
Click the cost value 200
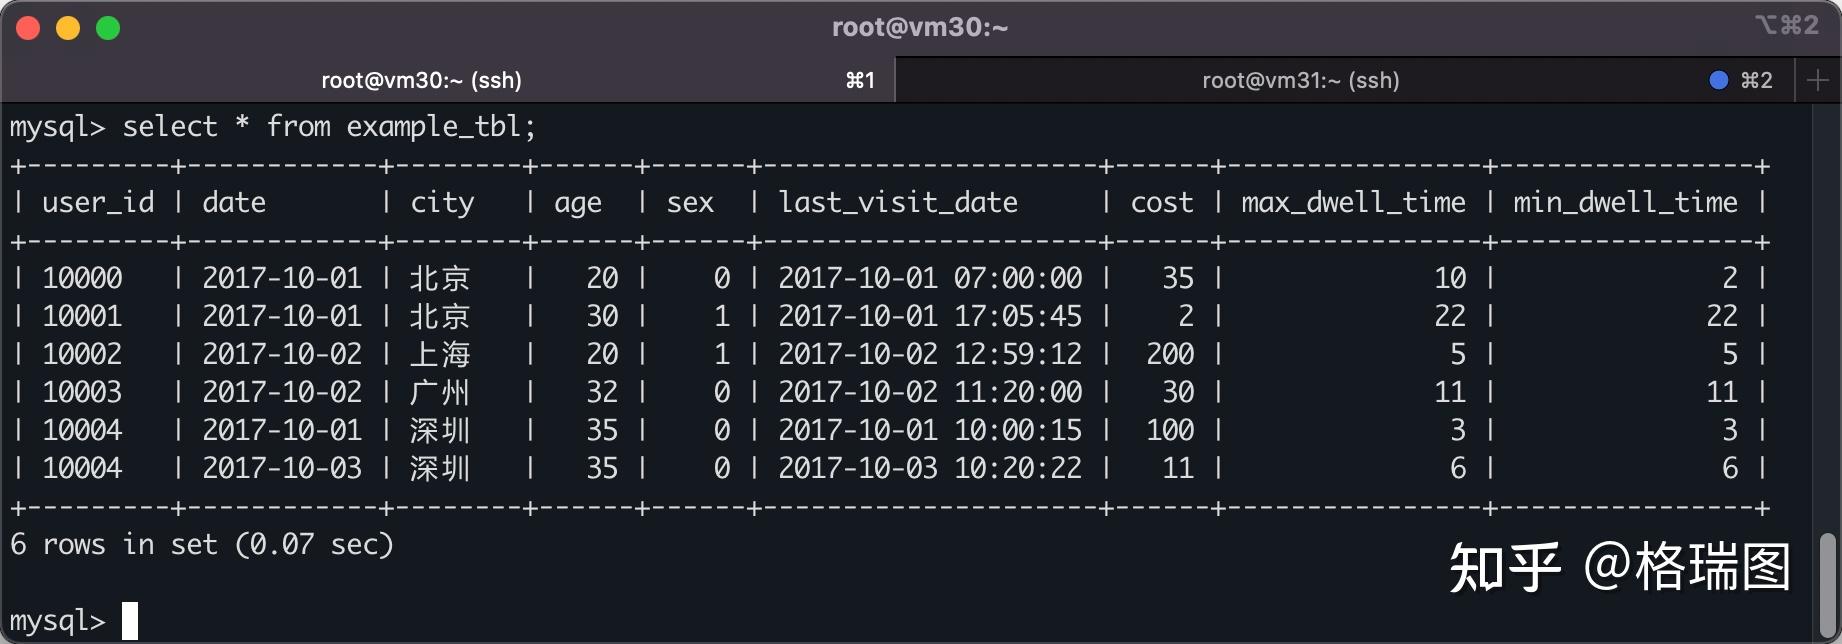pos(1169,354)
